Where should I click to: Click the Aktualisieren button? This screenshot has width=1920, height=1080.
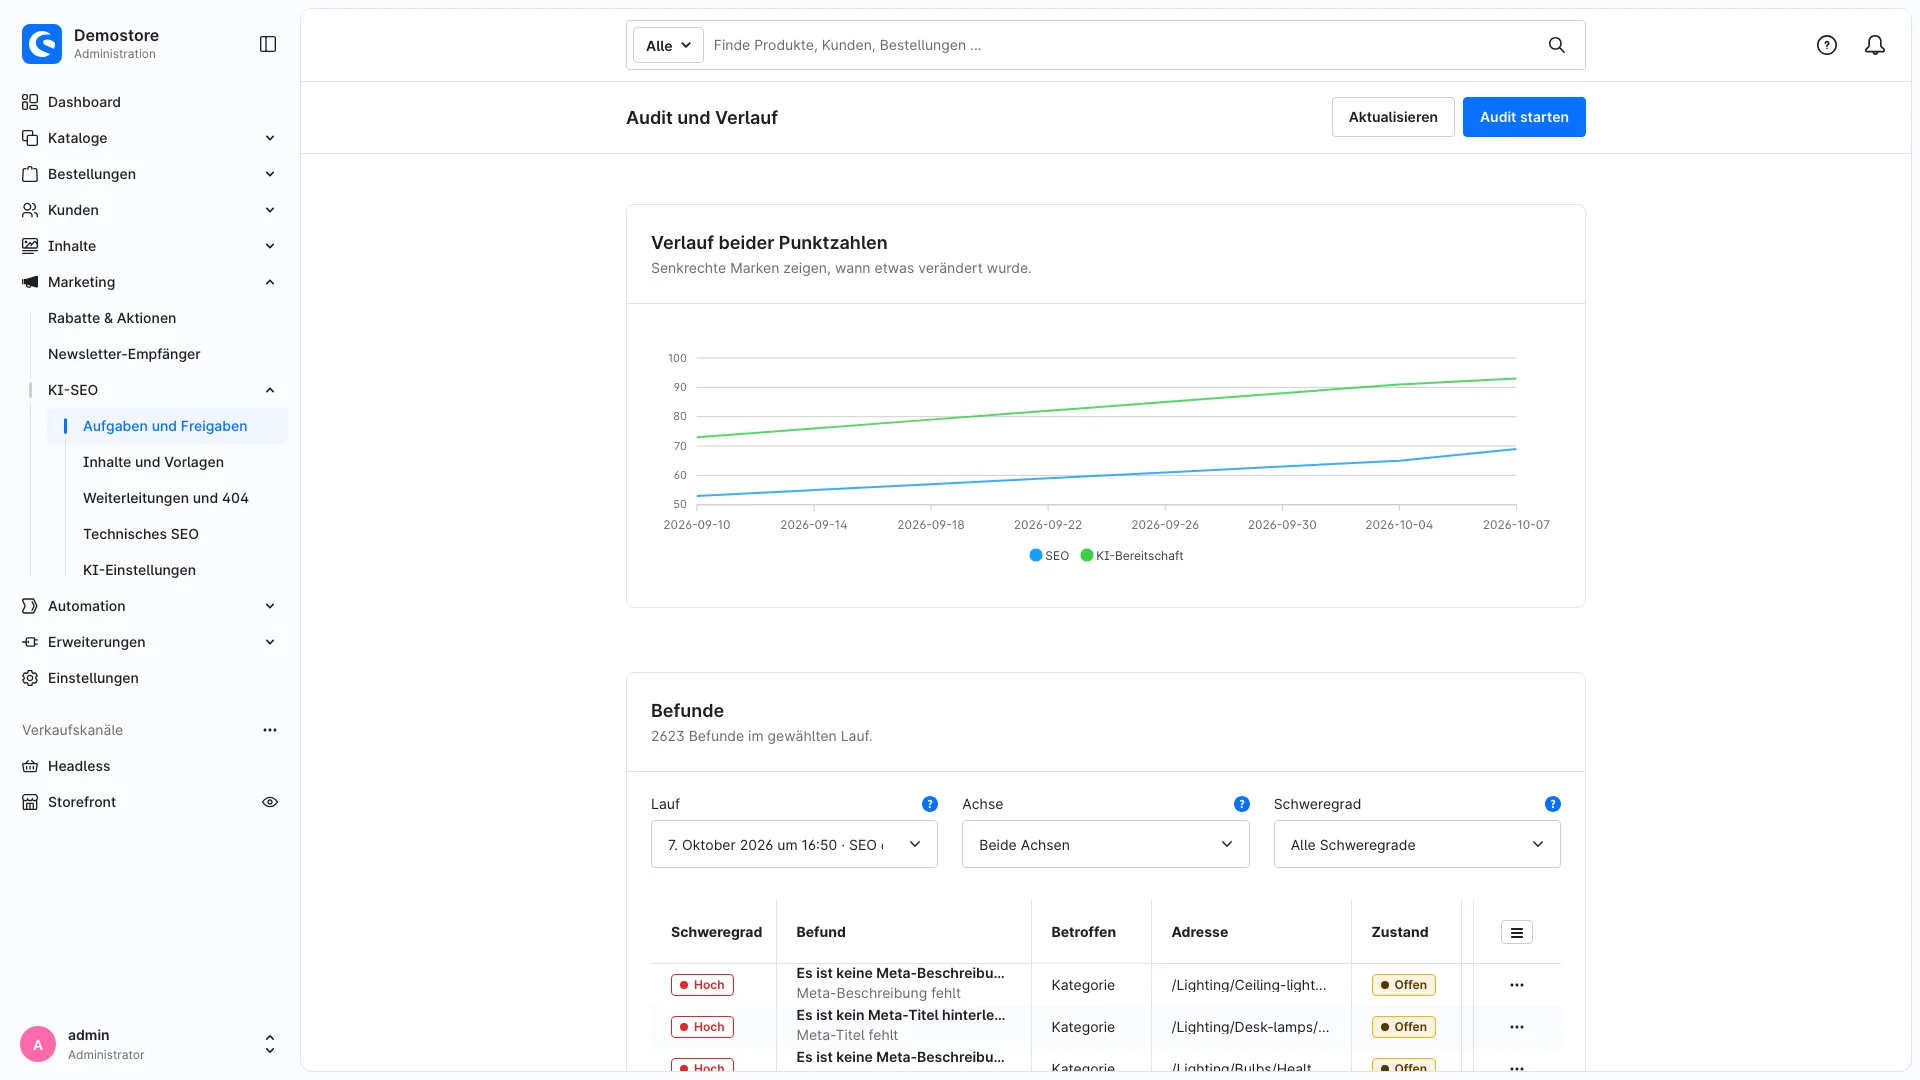tap(1393, 117)
